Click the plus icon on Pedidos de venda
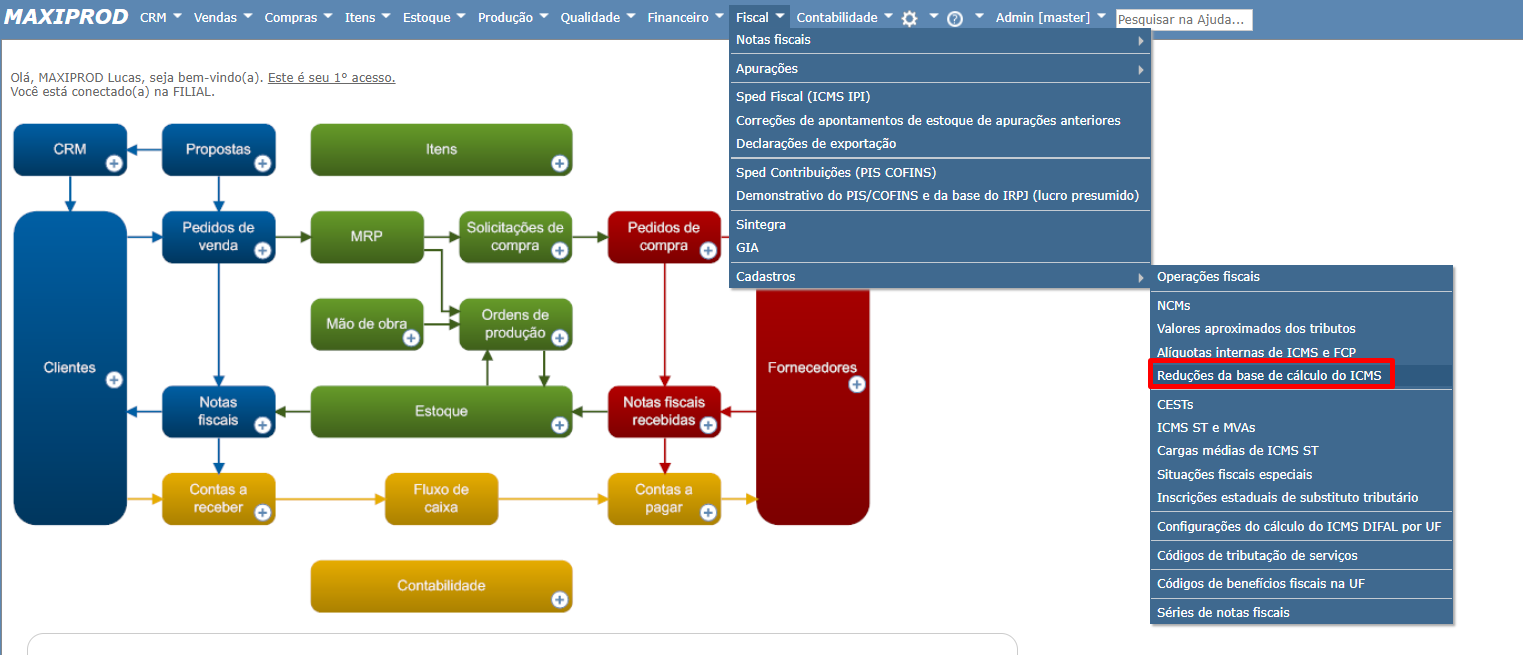 (x=262, y=250)
